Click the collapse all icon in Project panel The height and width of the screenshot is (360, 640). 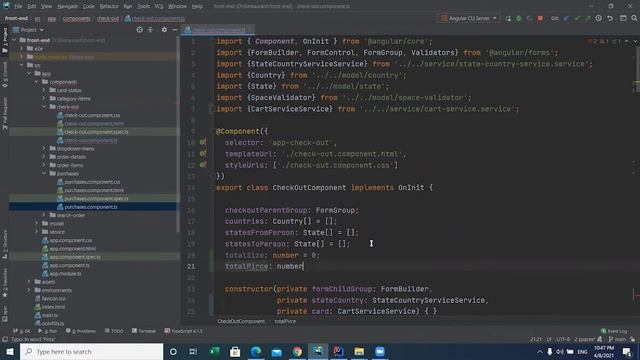pos(150,30)
